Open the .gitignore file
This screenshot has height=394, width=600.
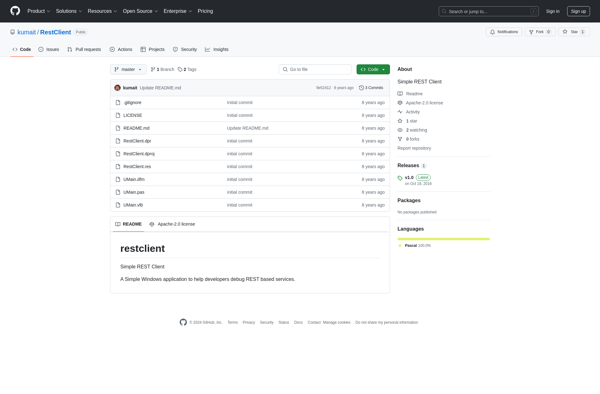pos(132,103)
